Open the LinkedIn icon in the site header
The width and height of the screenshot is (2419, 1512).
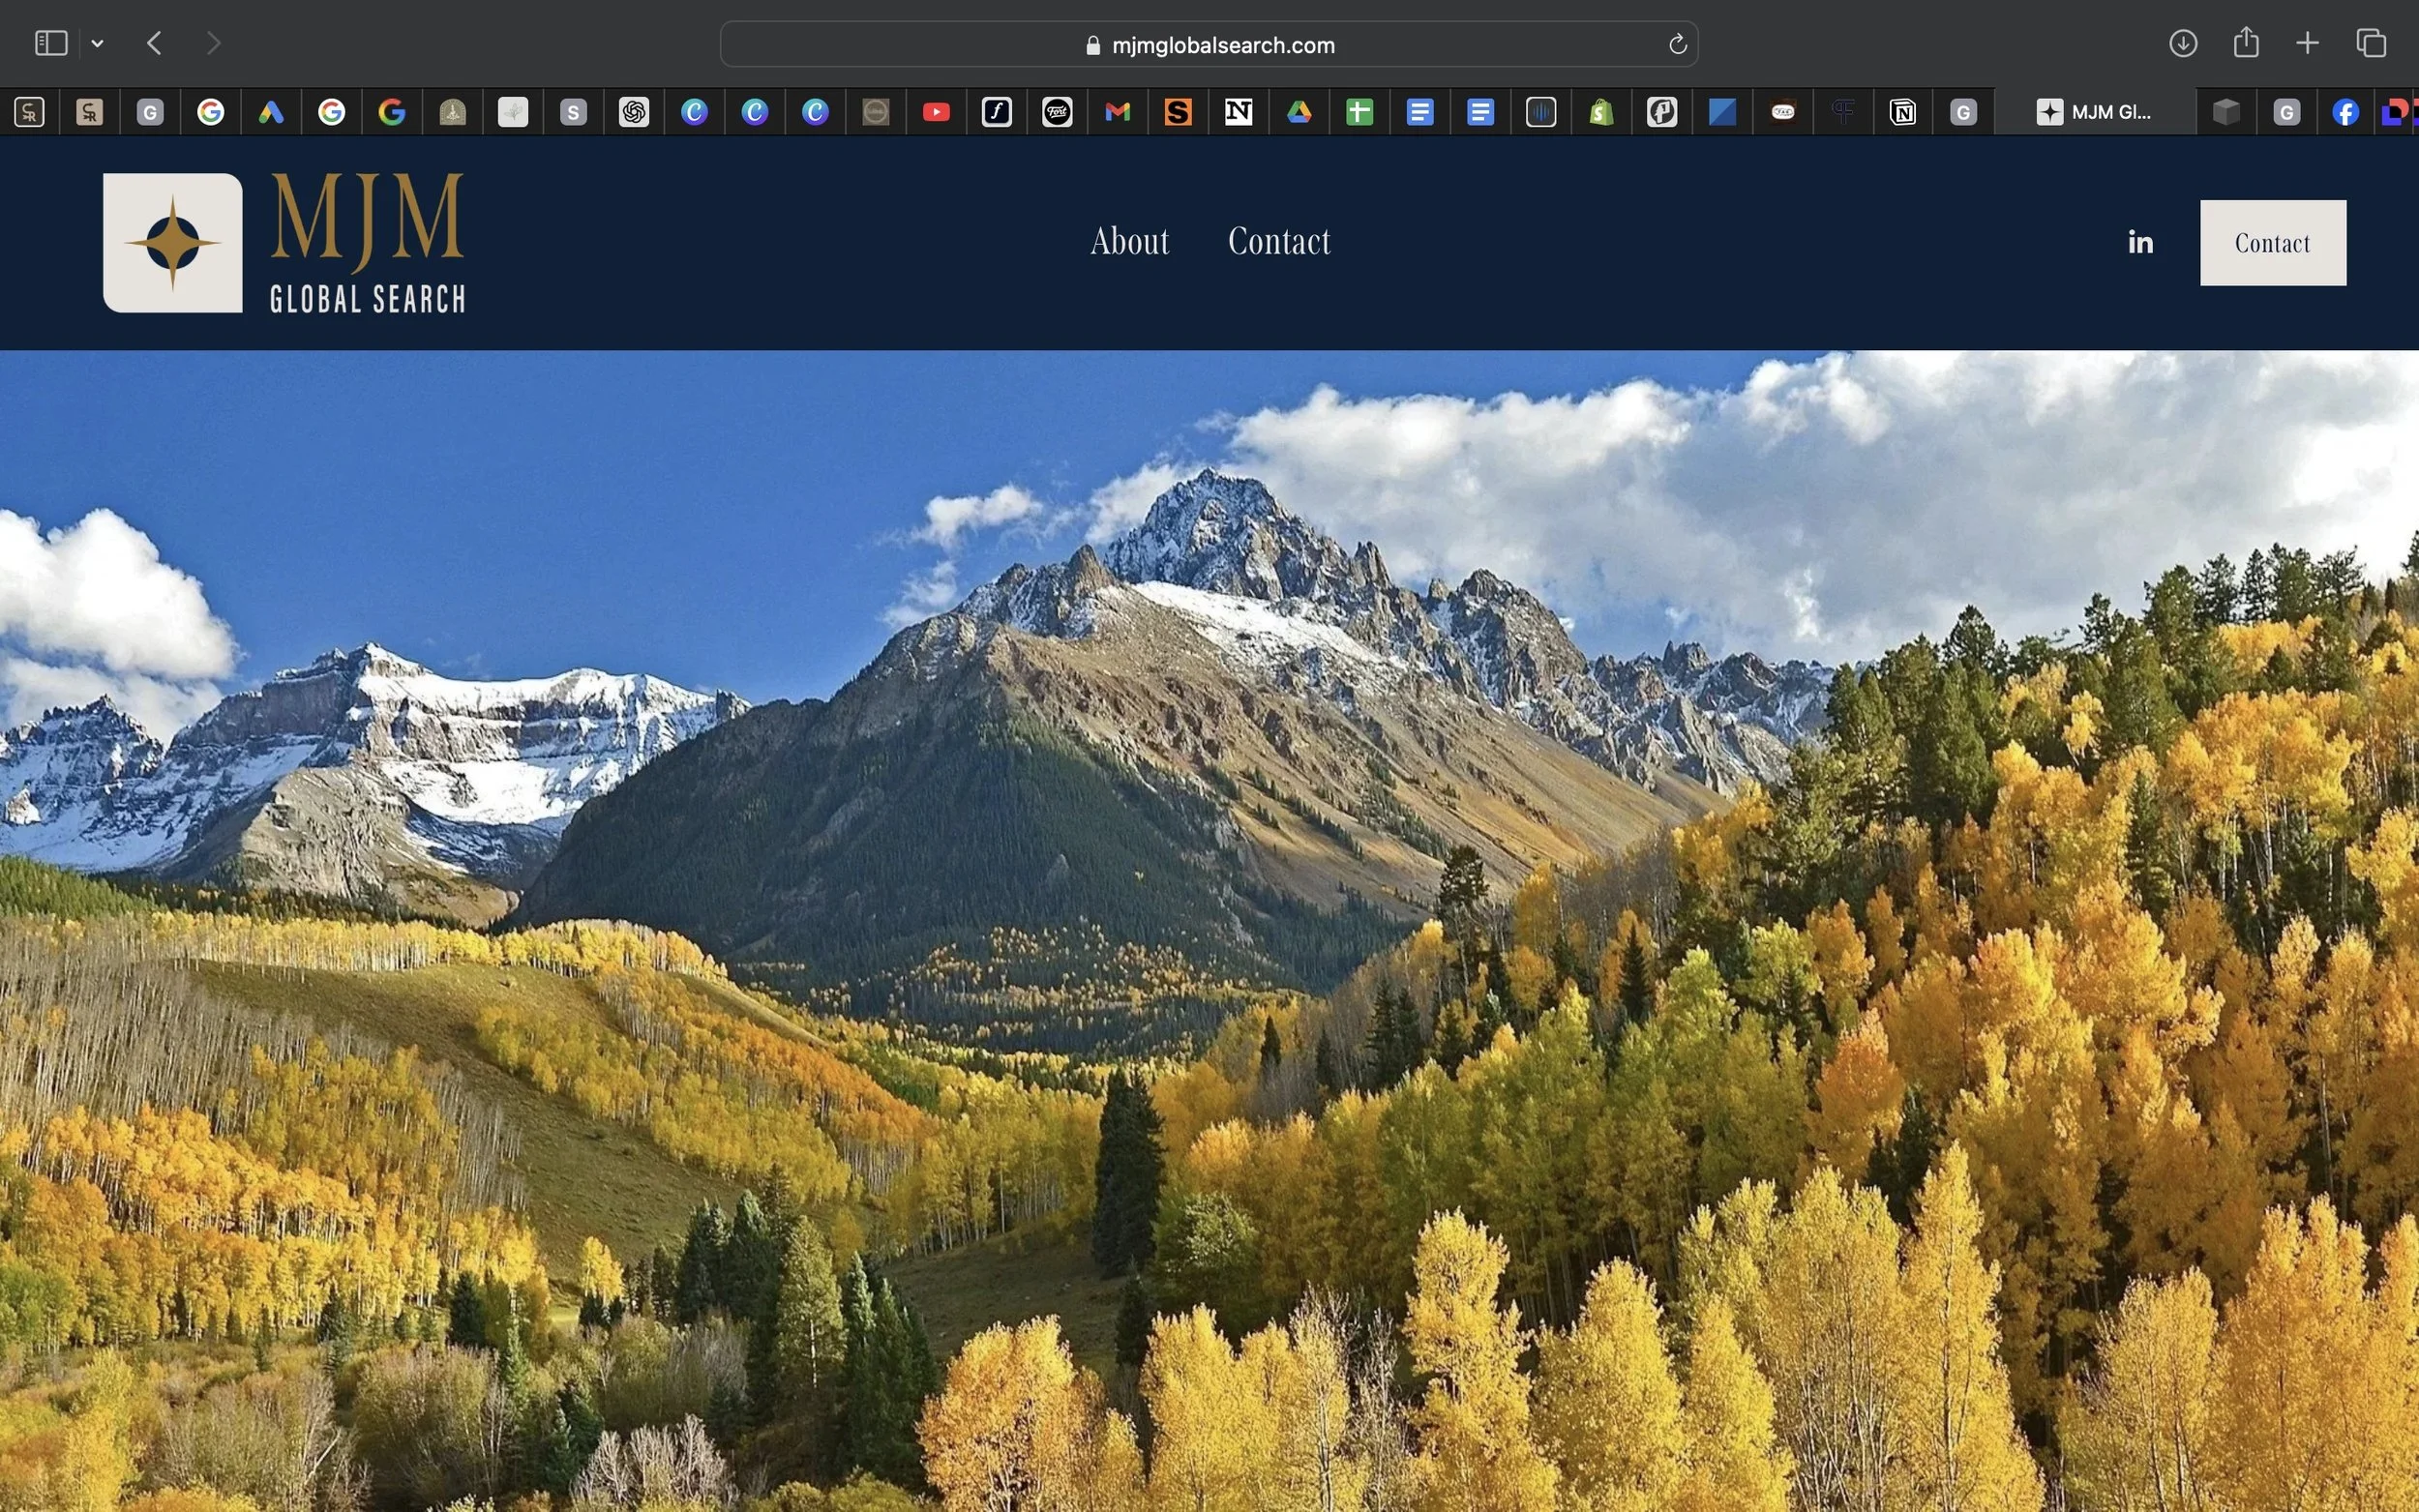point(2140,242)
